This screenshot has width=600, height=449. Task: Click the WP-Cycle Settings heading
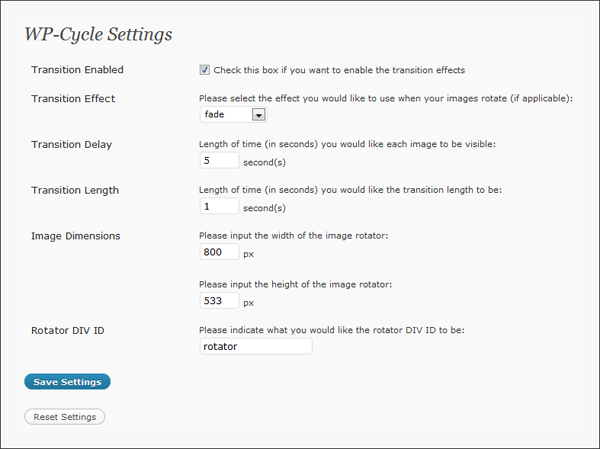[x=98, y=34]
